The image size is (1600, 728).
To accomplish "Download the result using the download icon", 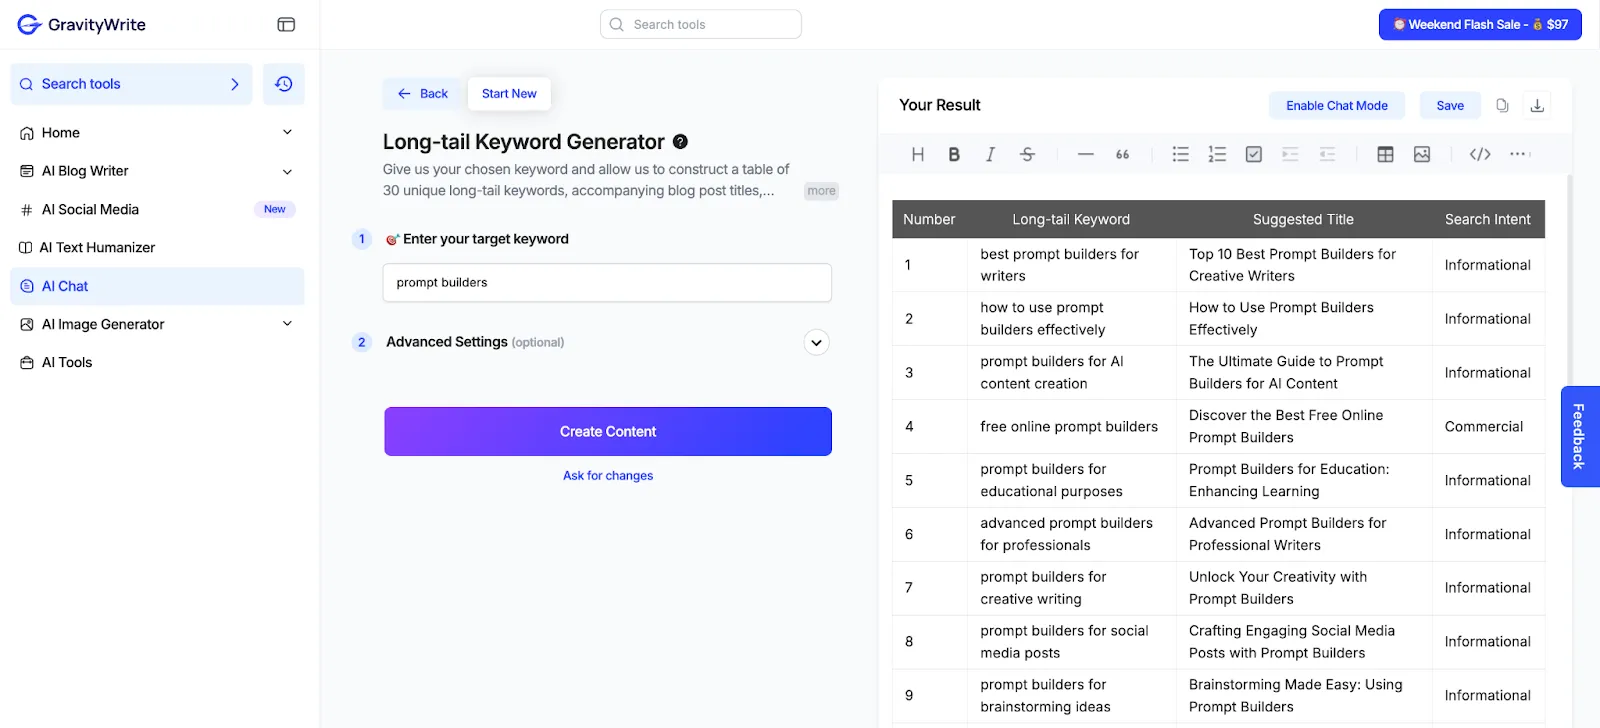I will [x=1538, y=105].
